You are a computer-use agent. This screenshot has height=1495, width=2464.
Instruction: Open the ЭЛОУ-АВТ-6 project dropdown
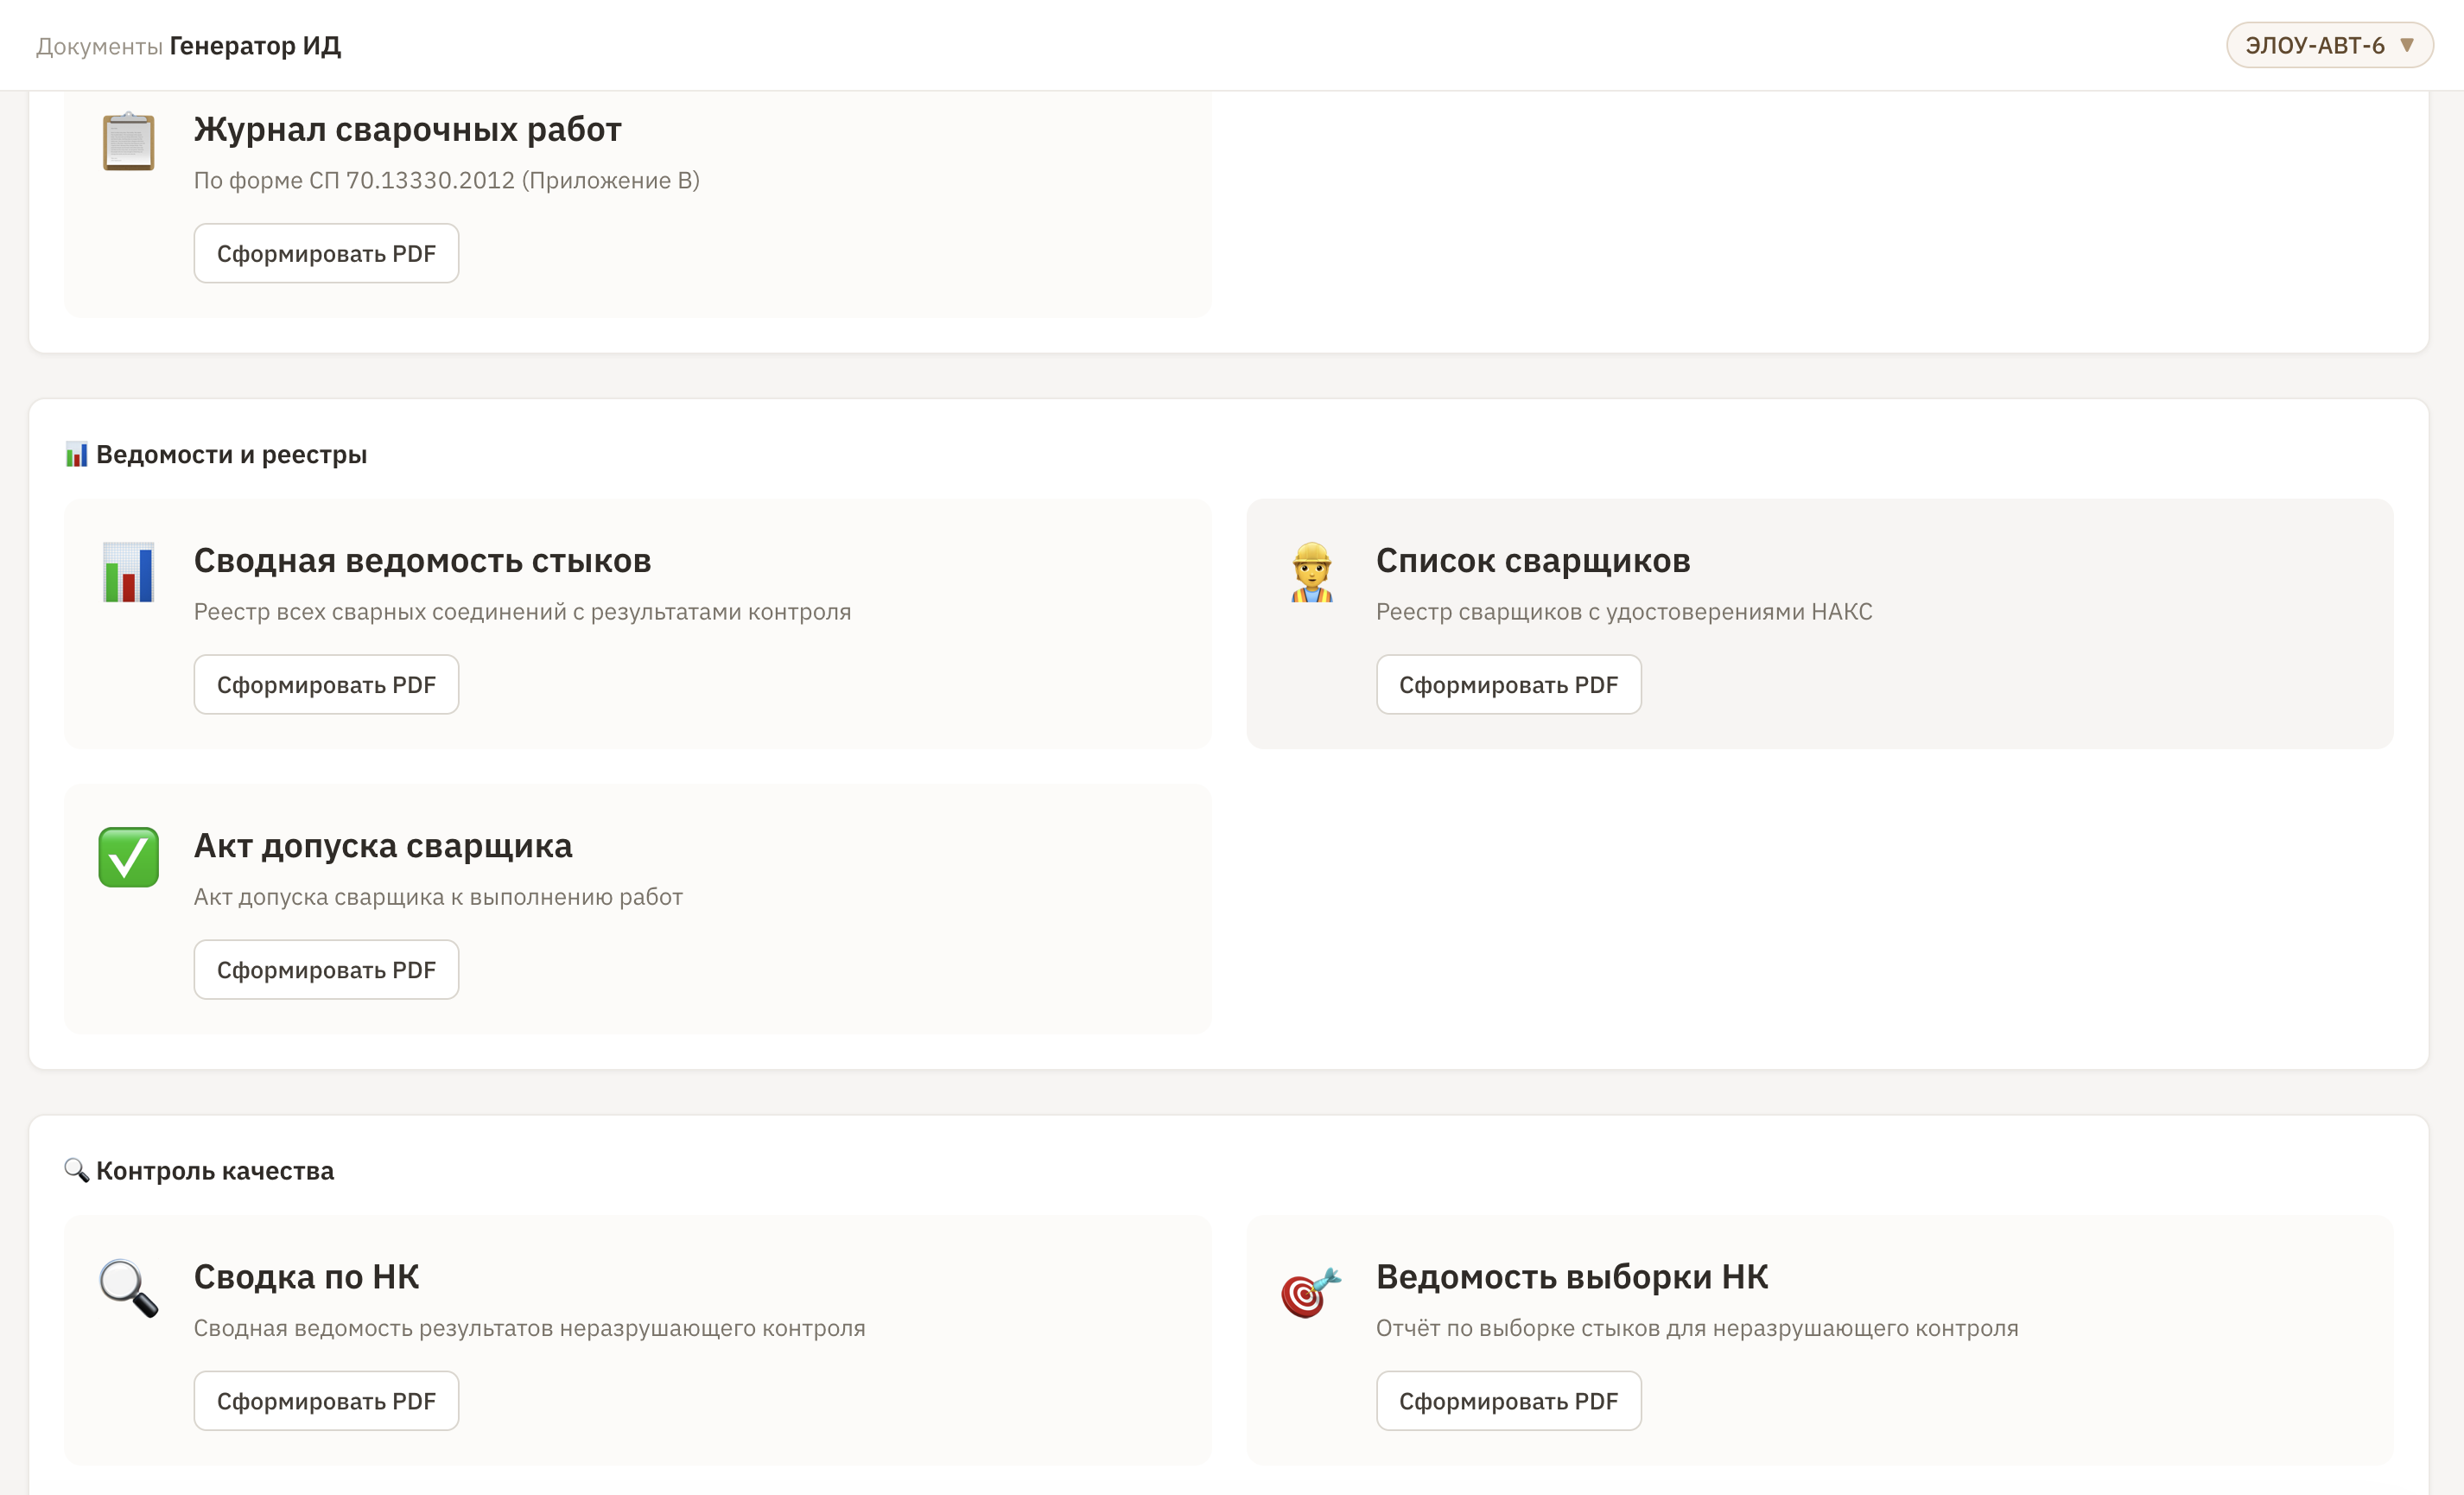coord(2329,45)
